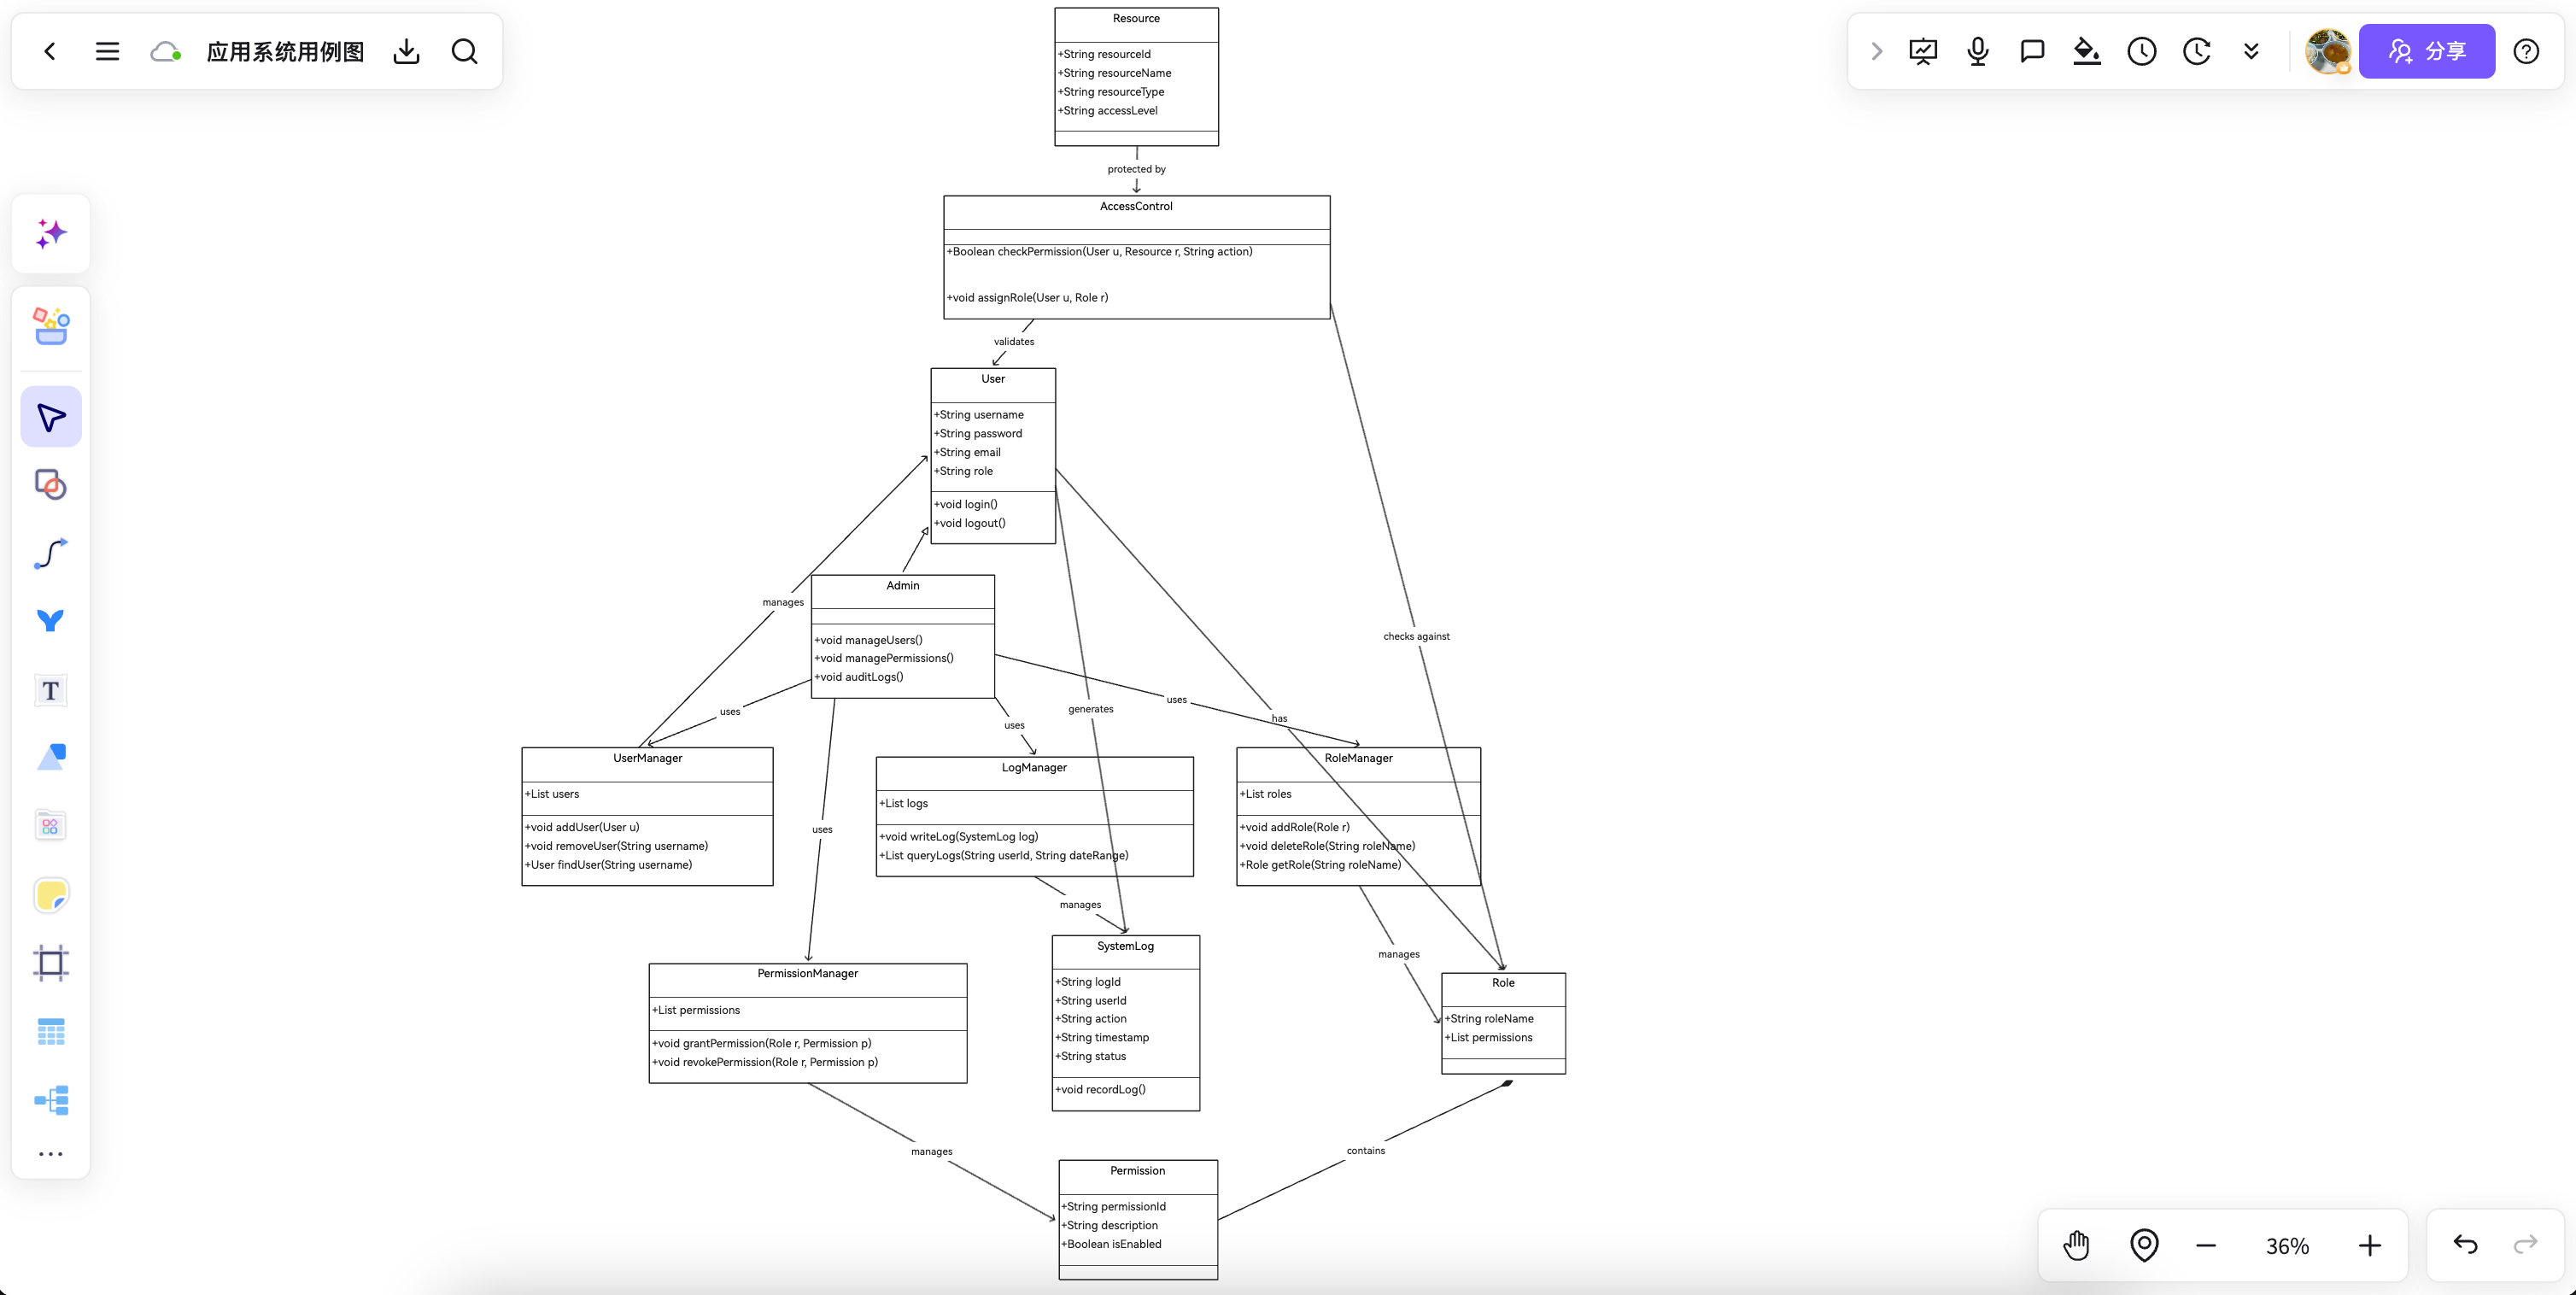
Task: Click the 'contains' connector label
Action: pos(1365,1151)
